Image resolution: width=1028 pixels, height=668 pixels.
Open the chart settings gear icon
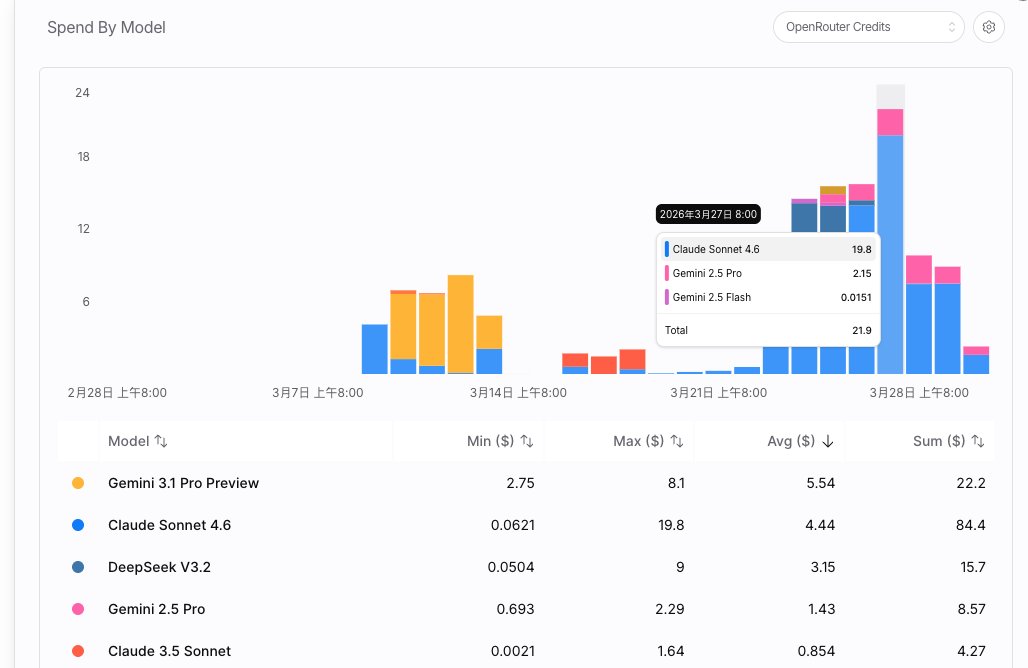988,27
